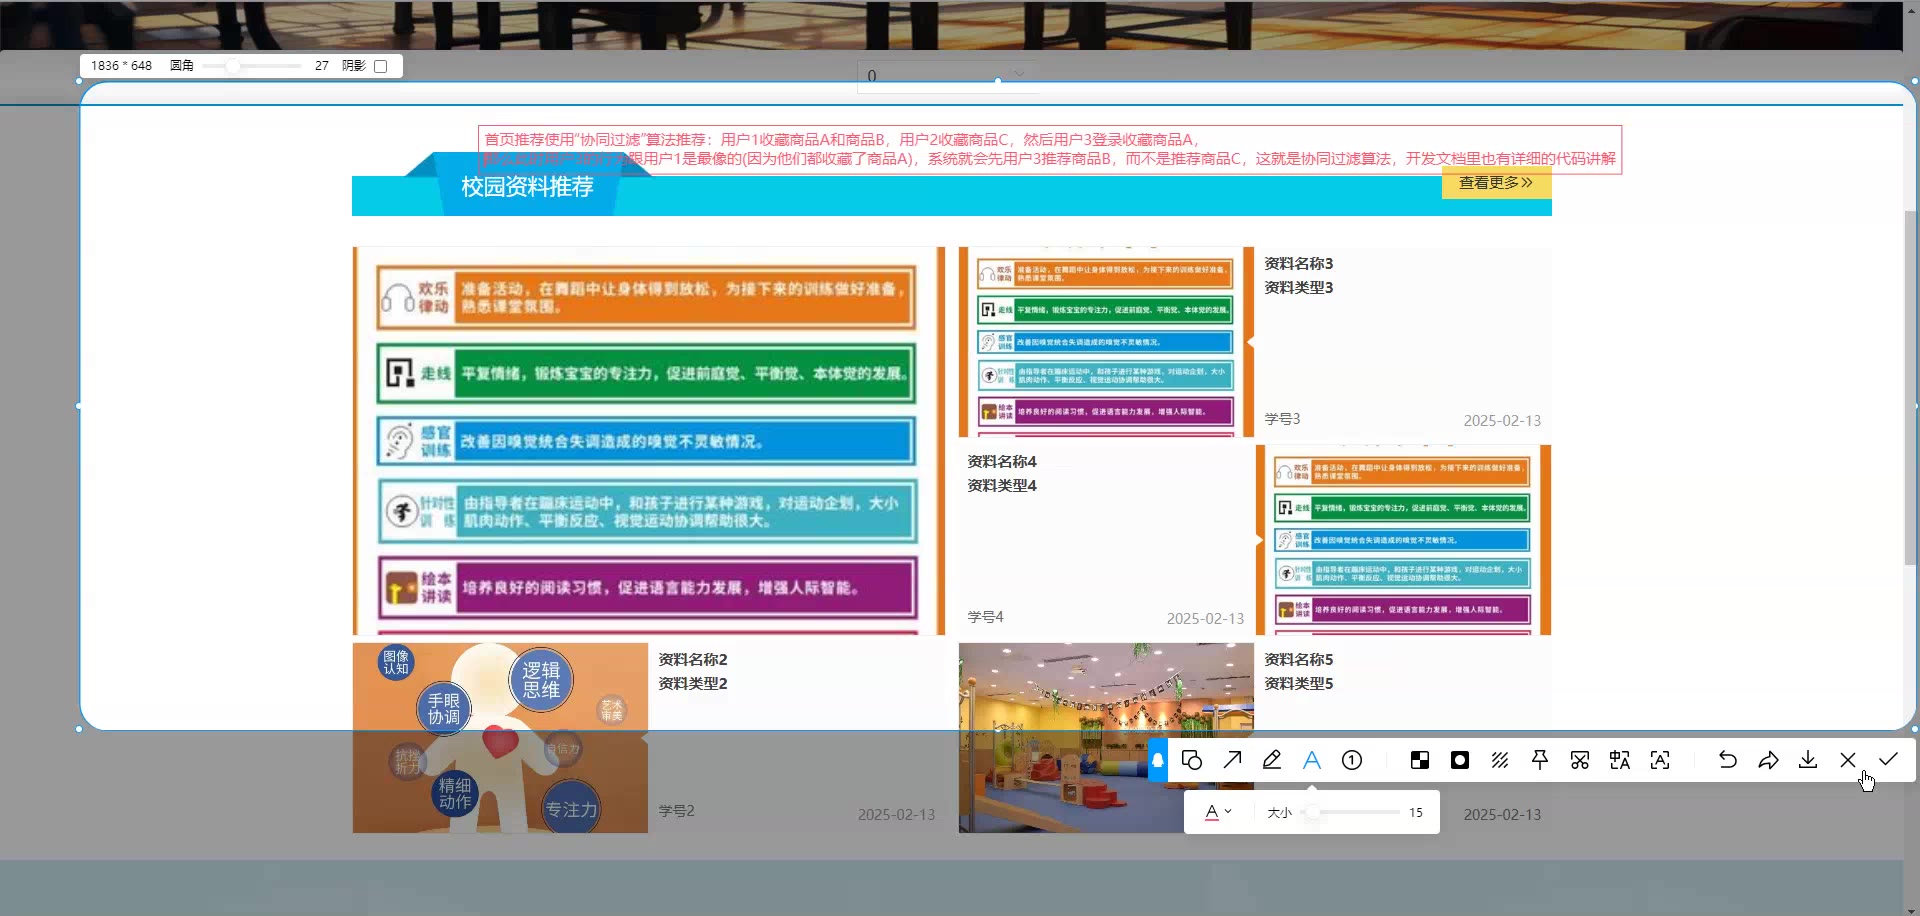Open the 校园资料推荐 section tab
Image resolution: width=1920 pixels, height=916 pixels.
click(527, 187)
